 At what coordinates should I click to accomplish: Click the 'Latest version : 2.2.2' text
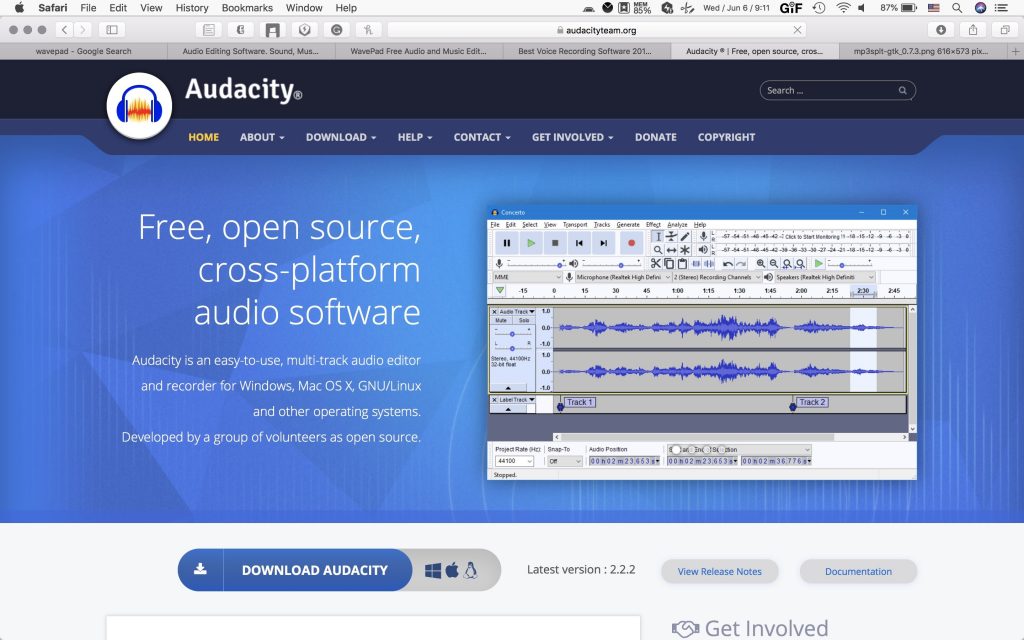tap(581, 569)
